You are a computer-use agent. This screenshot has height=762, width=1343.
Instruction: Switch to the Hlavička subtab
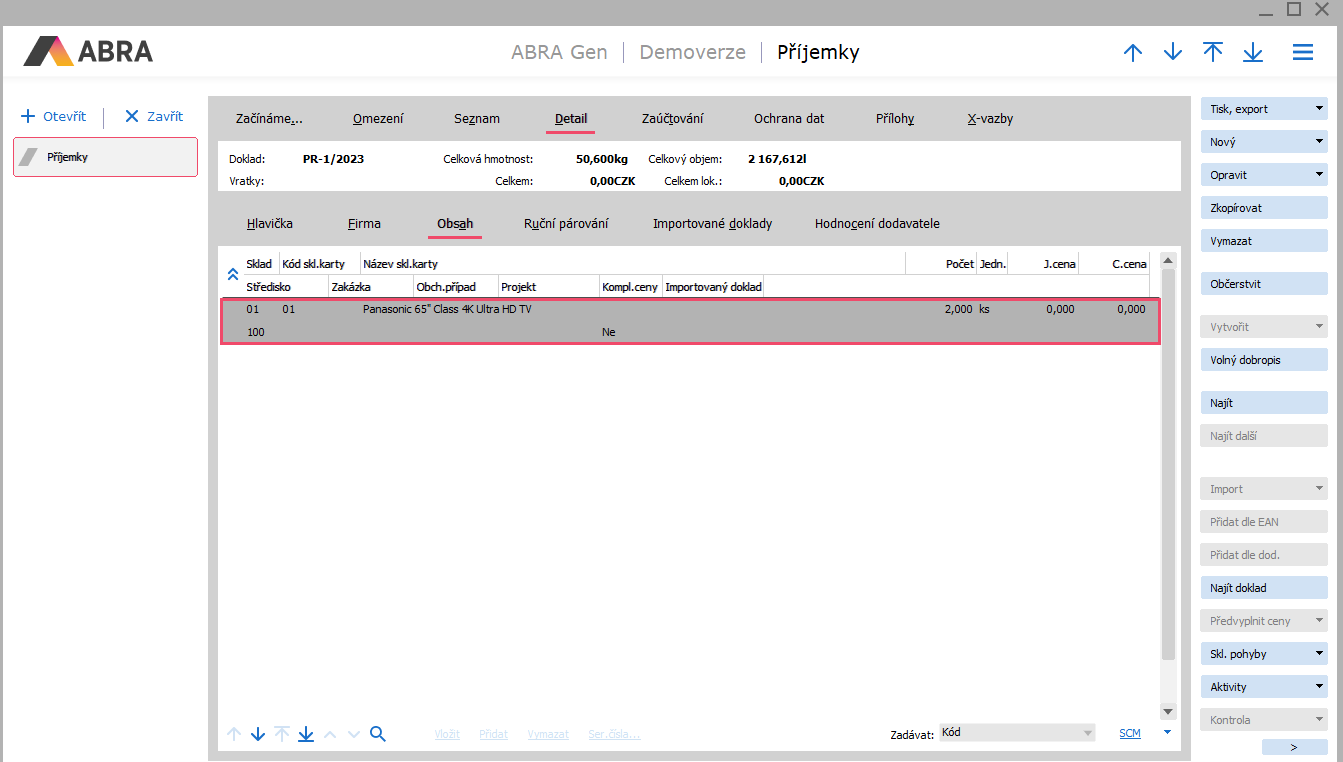tap(270, 223)
